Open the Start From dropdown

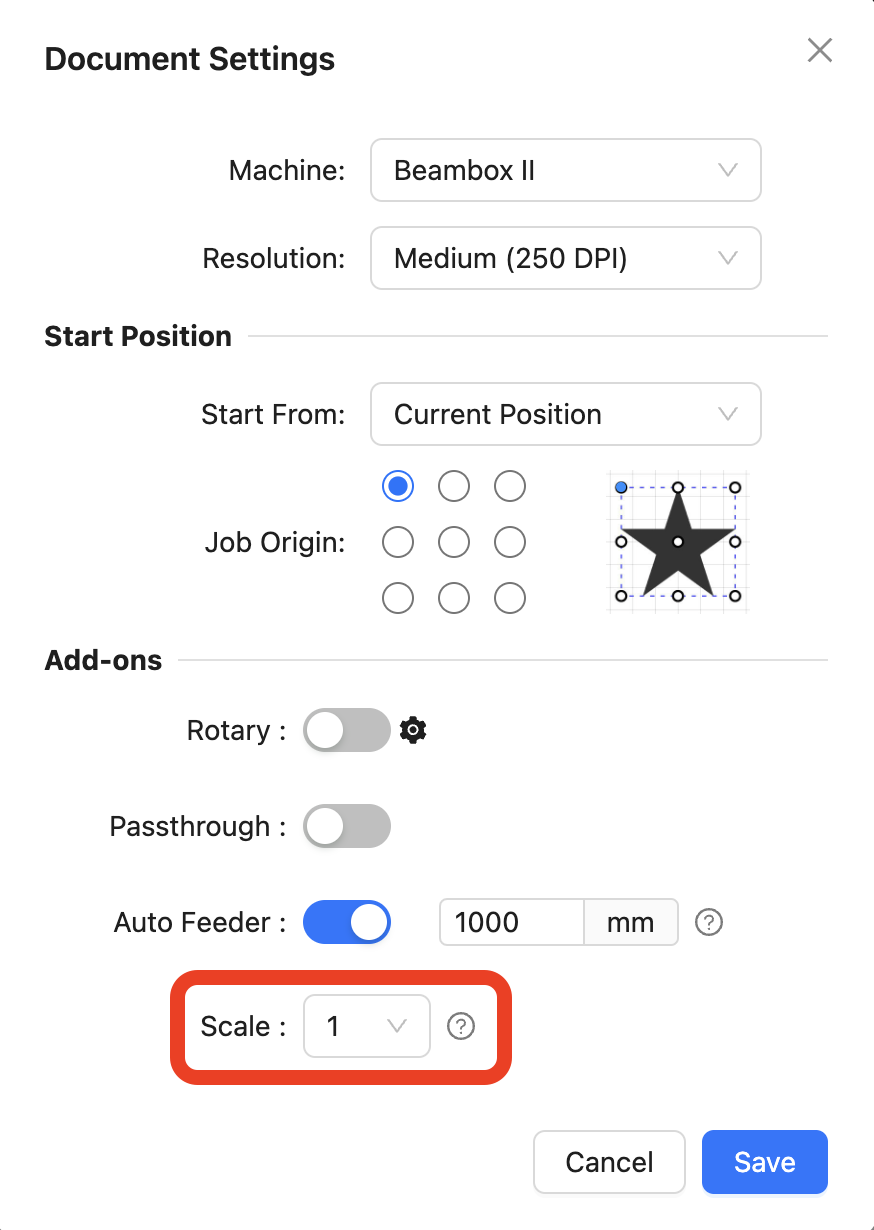[x=566, y=414]
